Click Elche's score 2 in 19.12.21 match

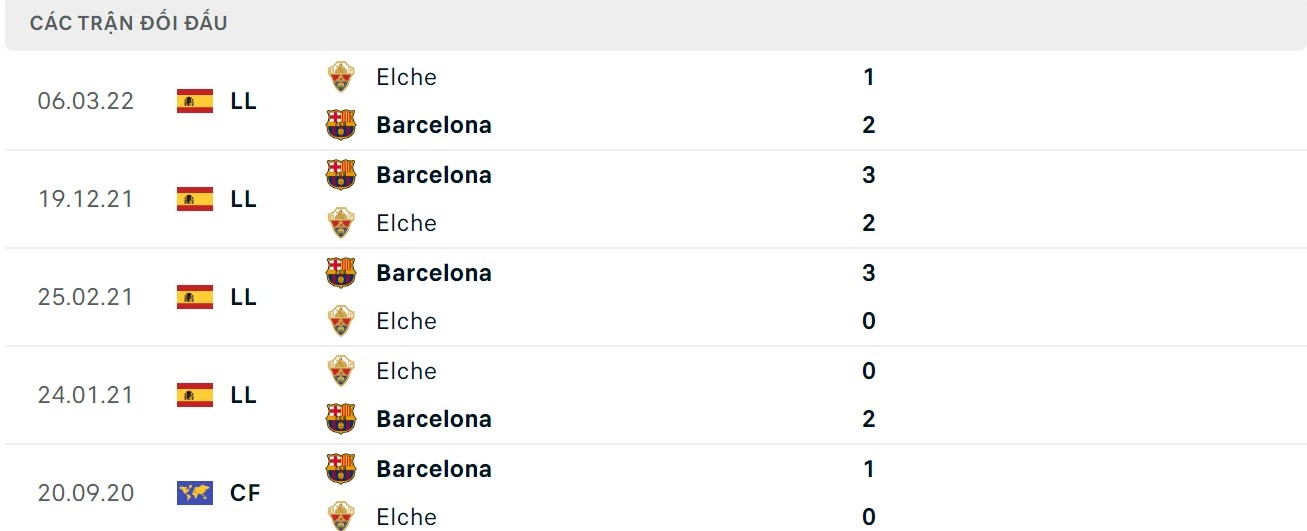868,223
